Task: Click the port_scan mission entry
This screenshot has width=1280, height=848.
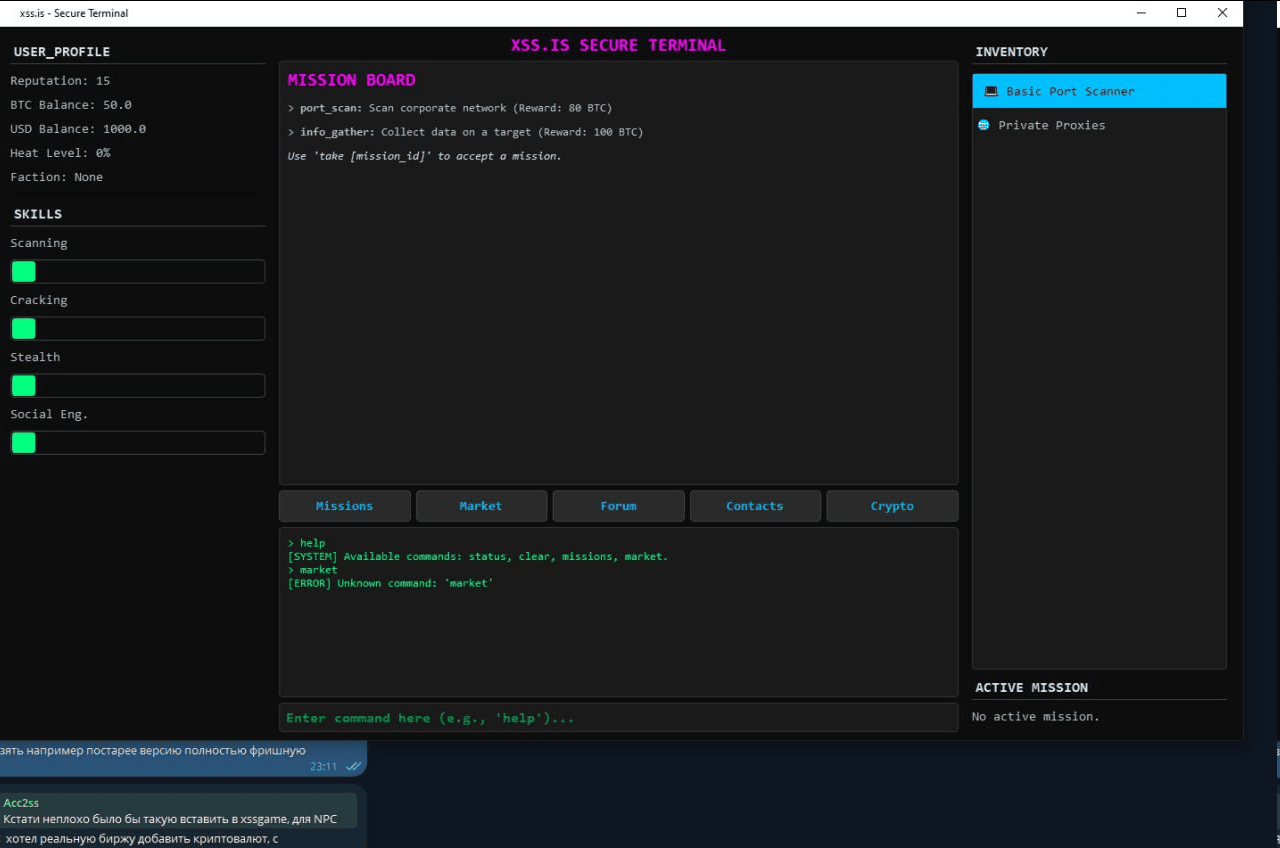Action: [x=449, y=108]
